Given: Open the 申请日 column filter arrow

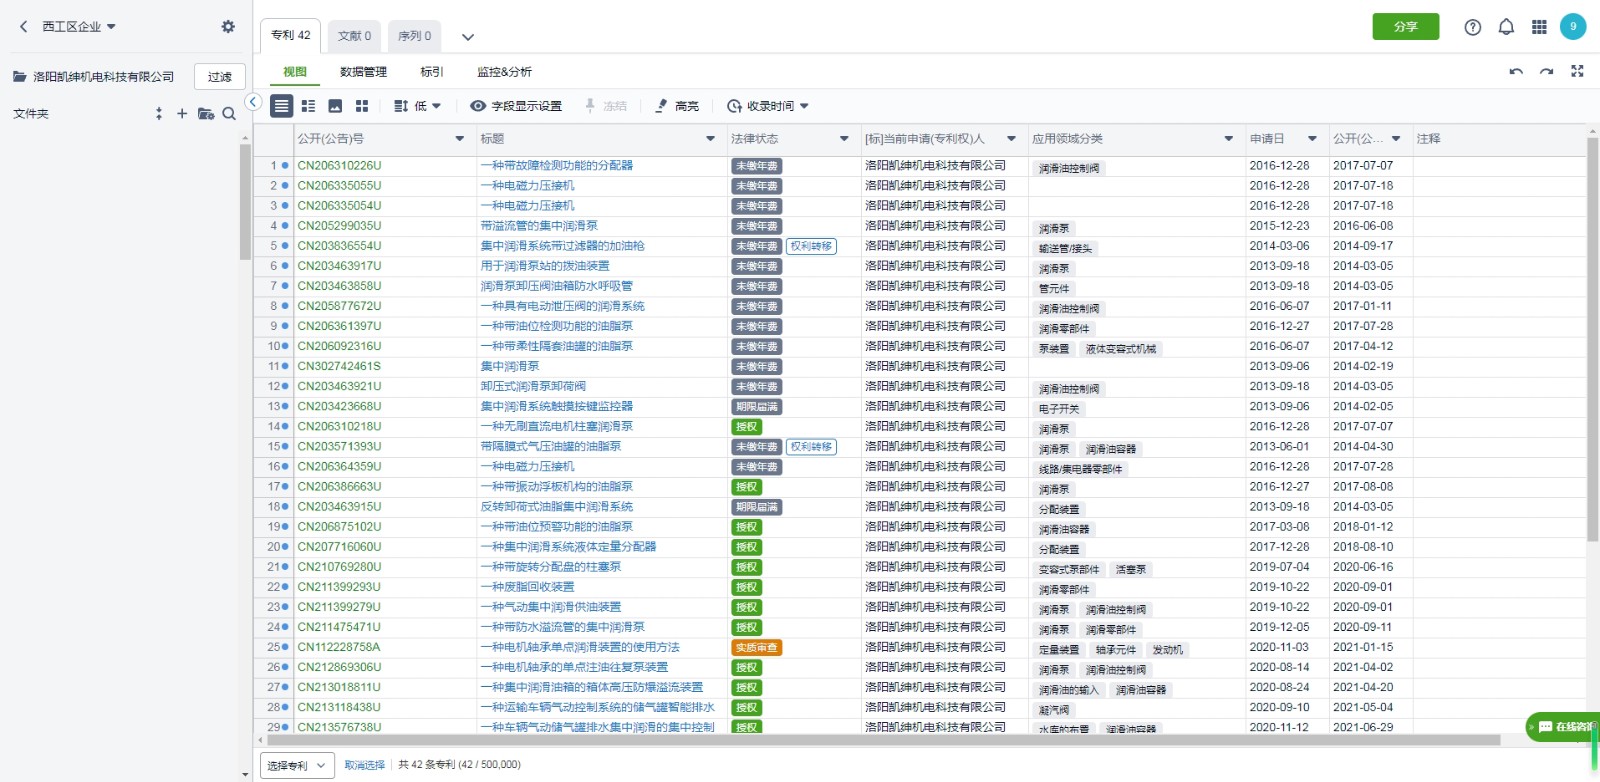Looking at the screenshot, I should click(x=1312, y=139).
